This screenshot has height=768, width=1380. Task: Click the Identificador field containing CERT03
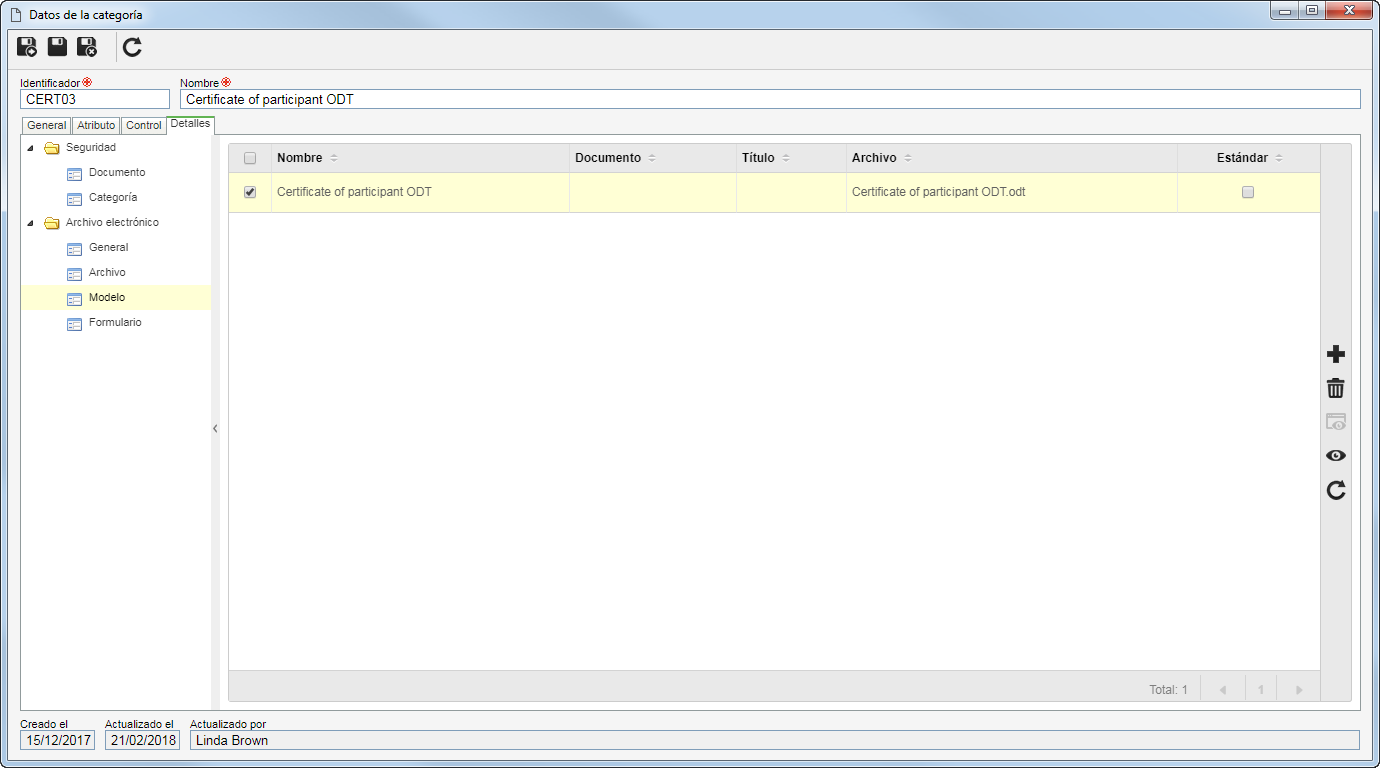click(x=95, y=99)
